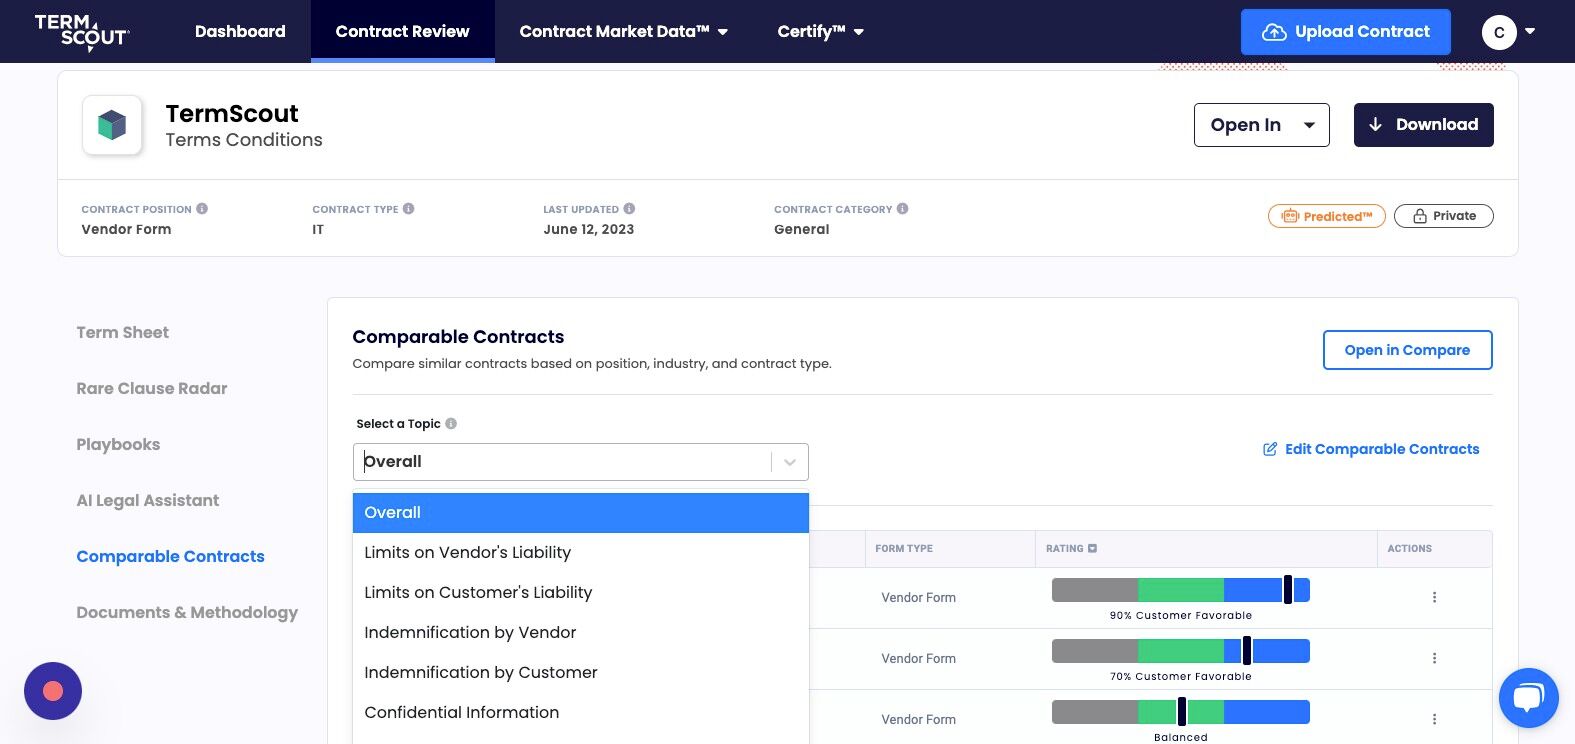Click Open in Compare button
1575x744 pixels.
point(1407,350)
